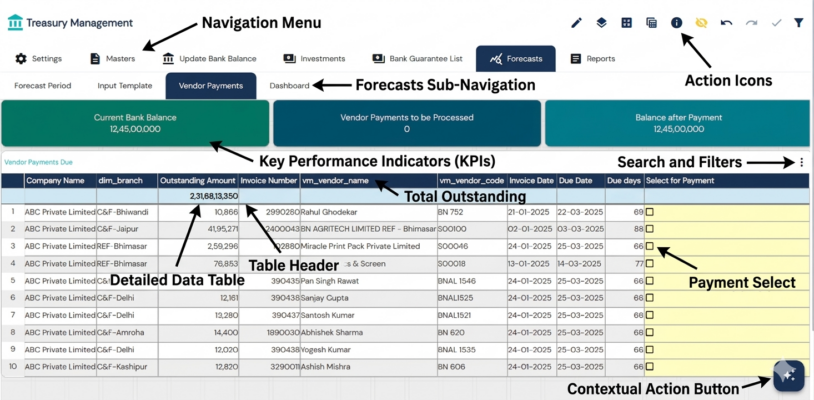Viewport: 814px width, 400px height.
Task: Select the Forecasts tab
Action: [515, 59]
